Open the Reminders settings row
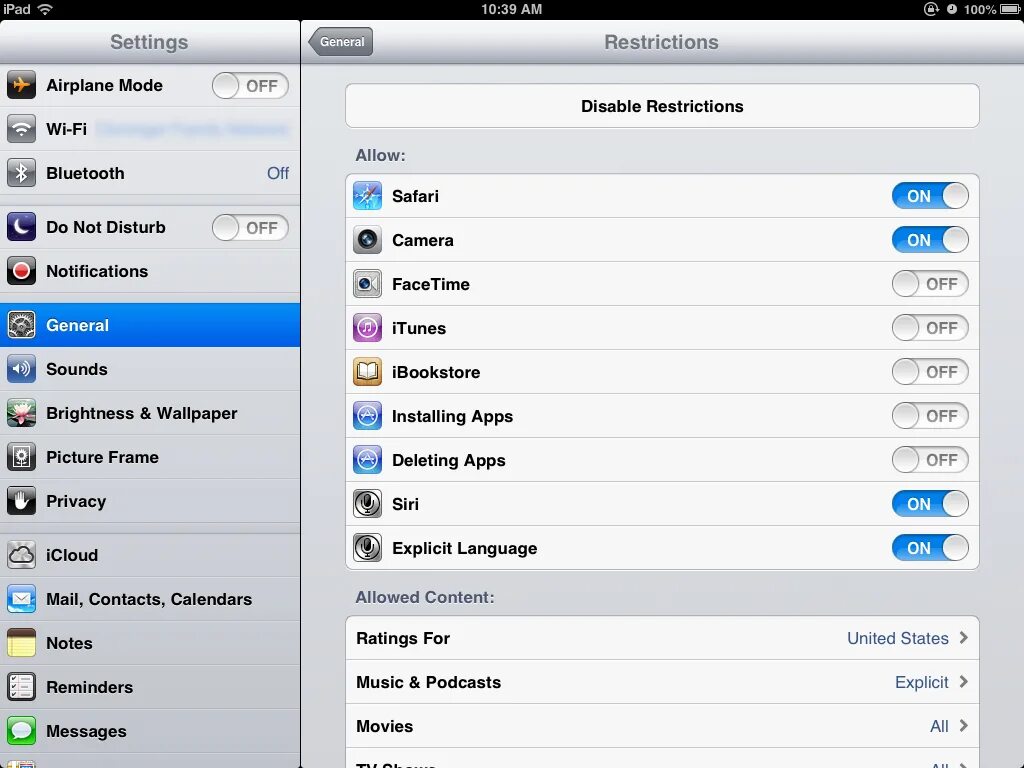The image size is (1024, 768). click(x=150, y=687)
